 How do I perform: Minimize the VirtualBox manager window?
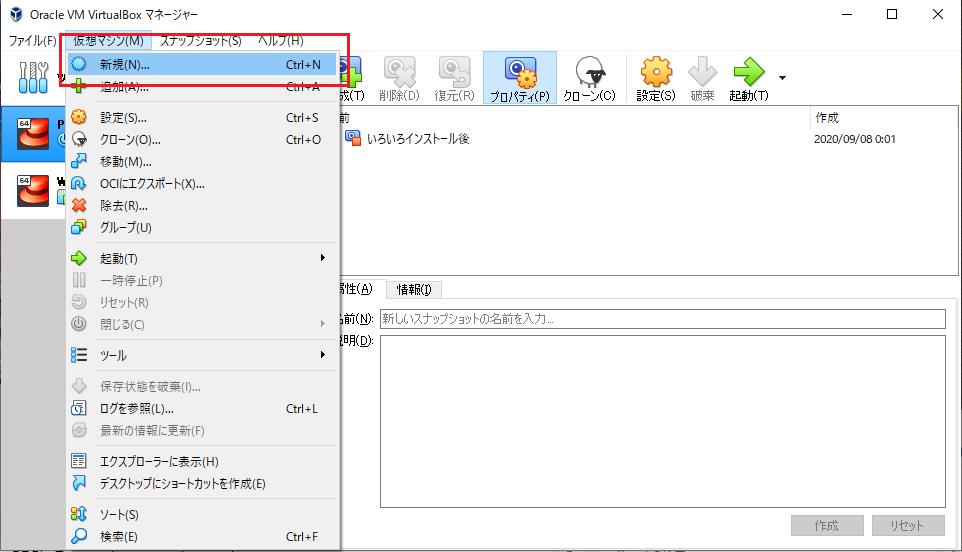coord(847,14)
